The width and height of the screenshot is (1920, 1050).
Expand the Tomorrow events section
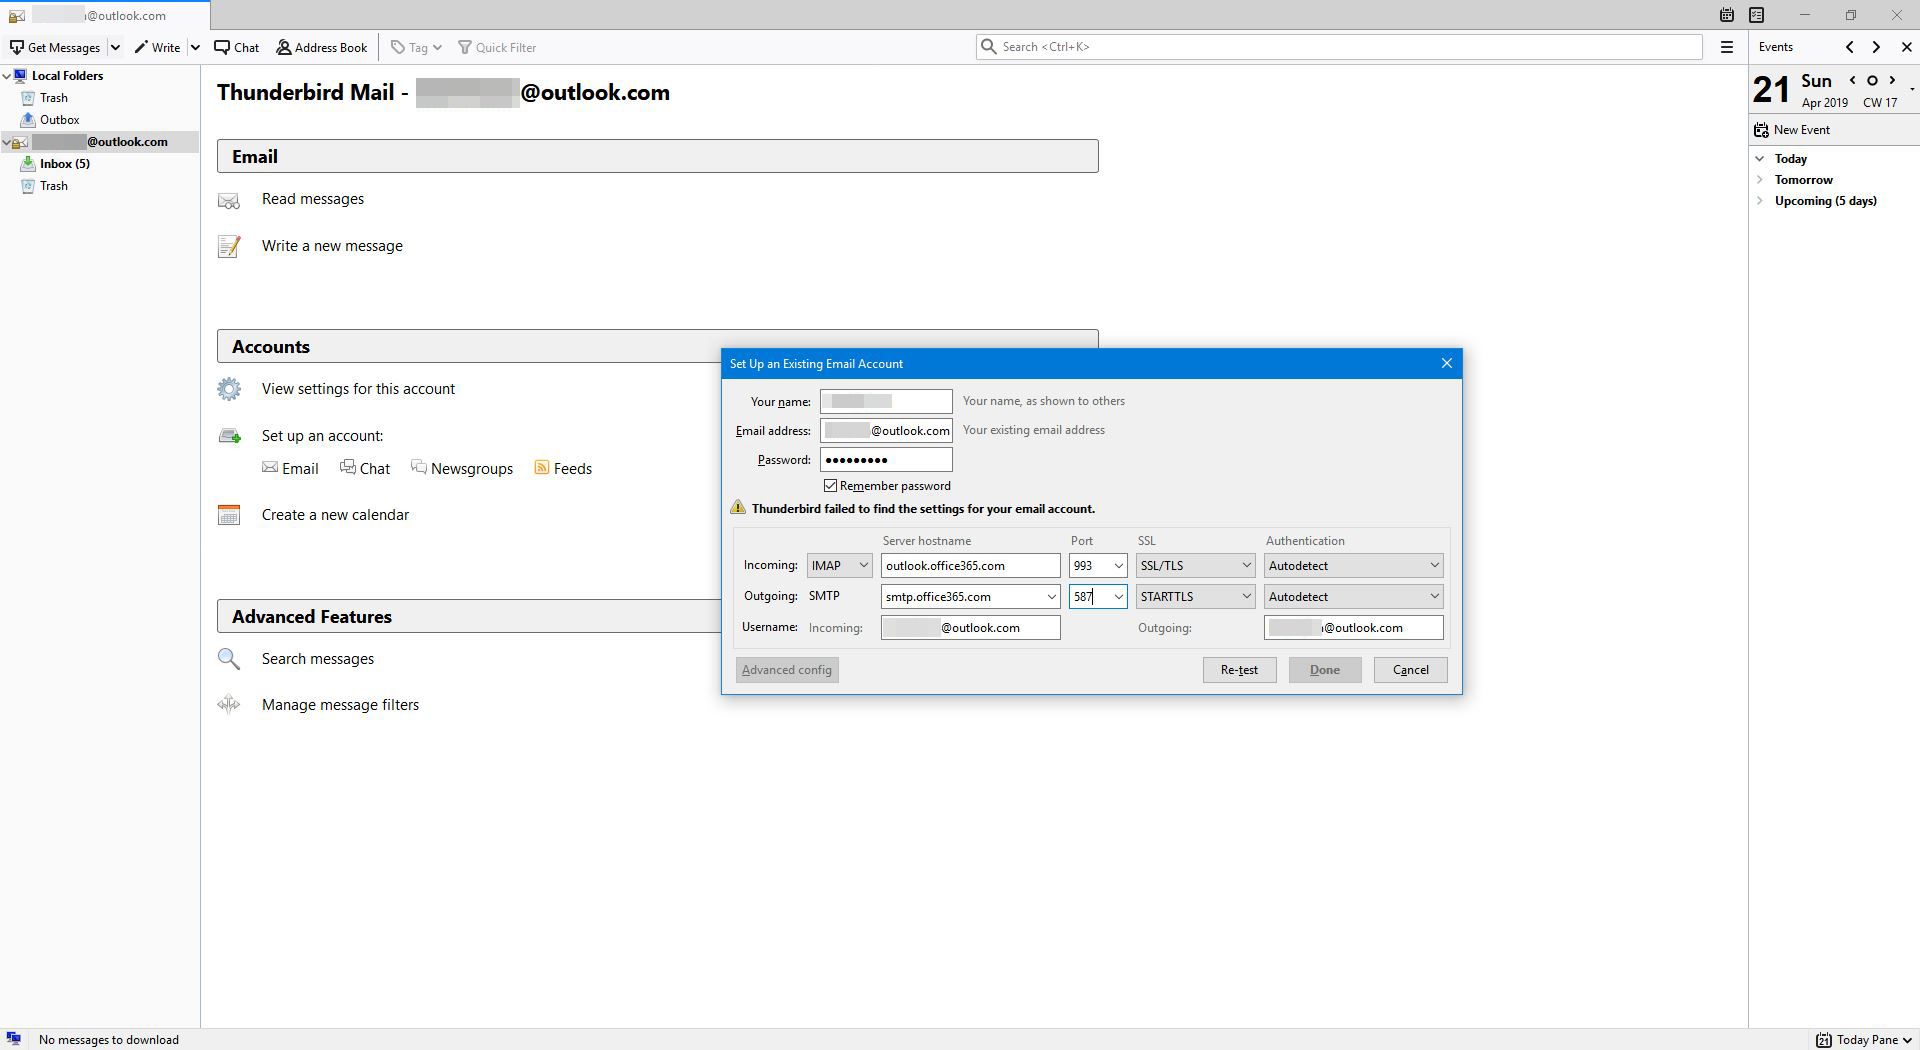tap(1760, 180)
